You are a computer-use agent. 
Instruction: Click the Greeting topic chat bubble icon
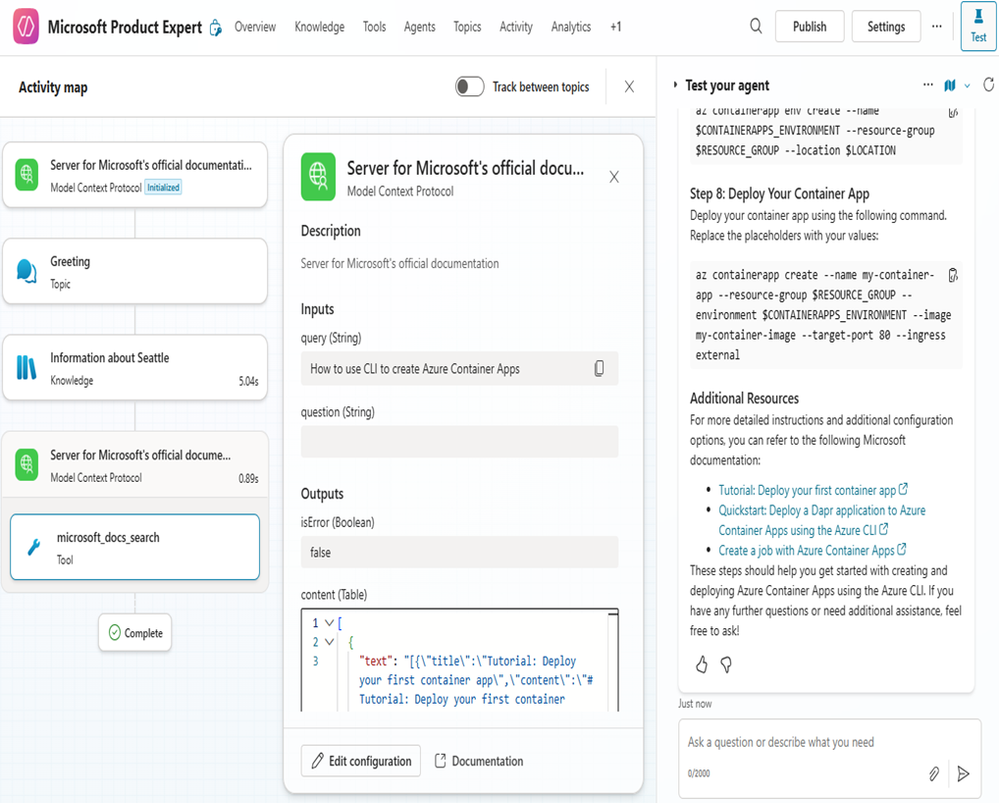26,271
